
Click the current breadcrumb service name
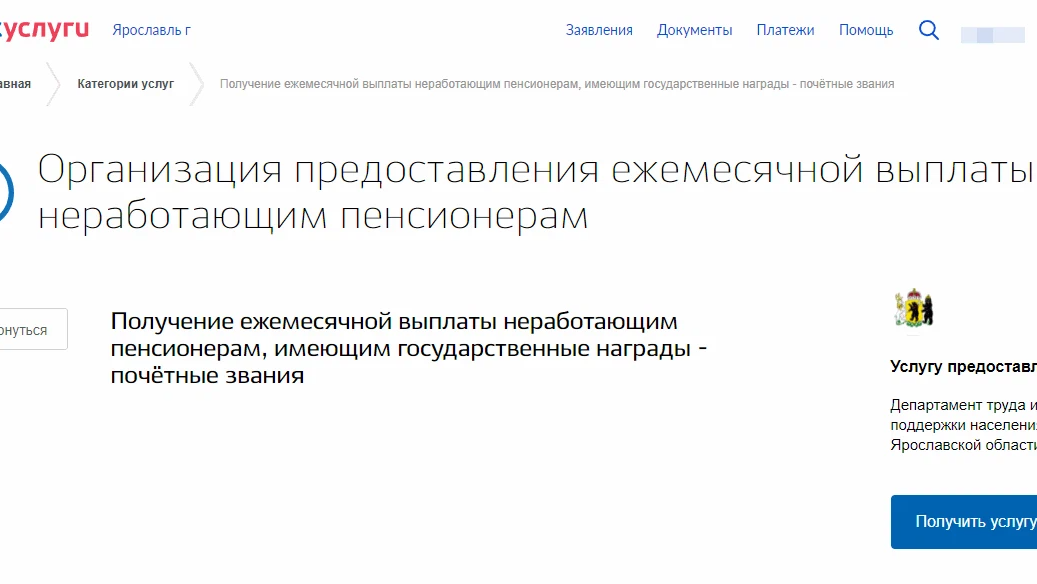(x=558, y=85)
